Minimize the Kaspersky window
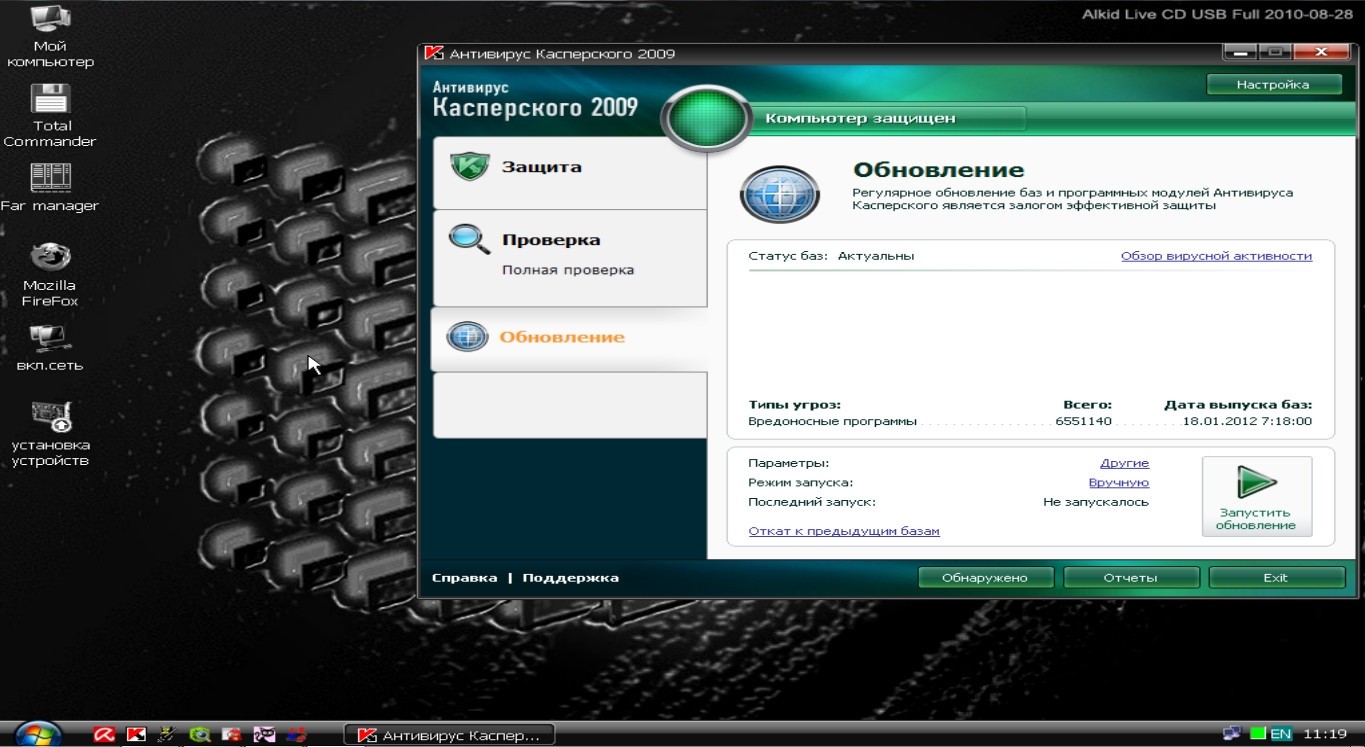This screenshot has width=1365, height=747. [1242, 52]
